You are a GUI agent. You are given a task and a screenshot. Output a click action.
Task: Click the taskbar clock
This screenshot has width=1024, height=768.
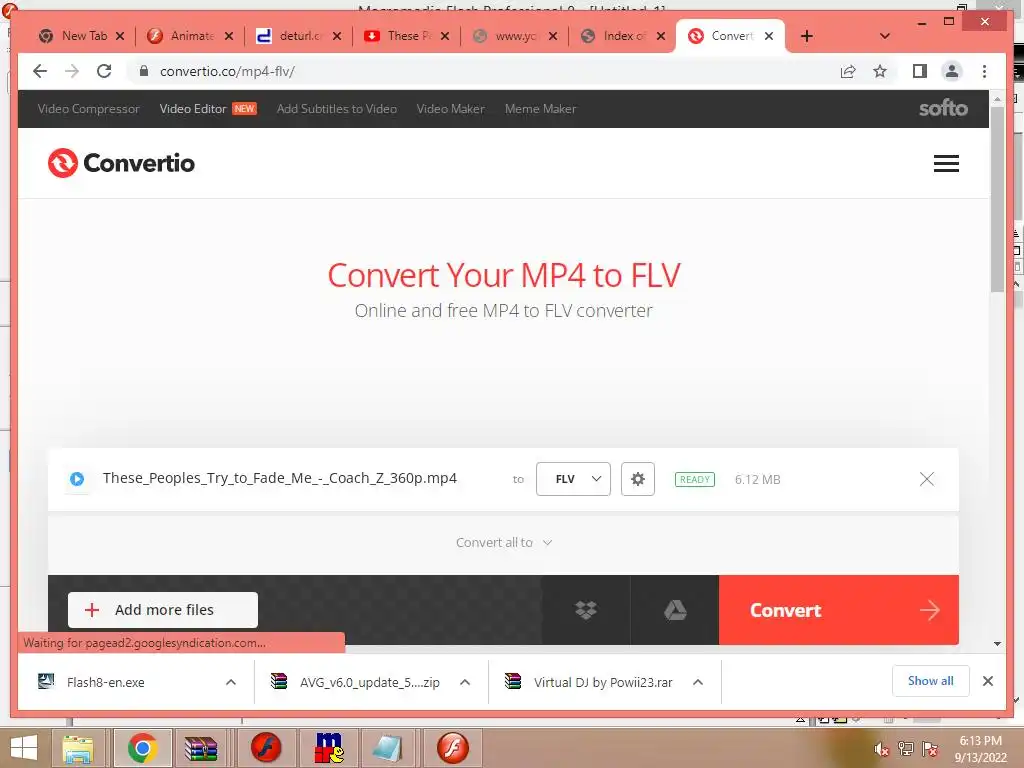[x=980, y=749]
